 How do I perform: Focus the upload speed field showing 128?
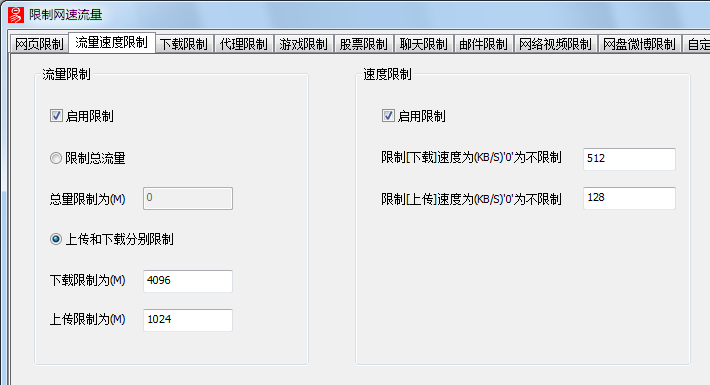[629, 198]
